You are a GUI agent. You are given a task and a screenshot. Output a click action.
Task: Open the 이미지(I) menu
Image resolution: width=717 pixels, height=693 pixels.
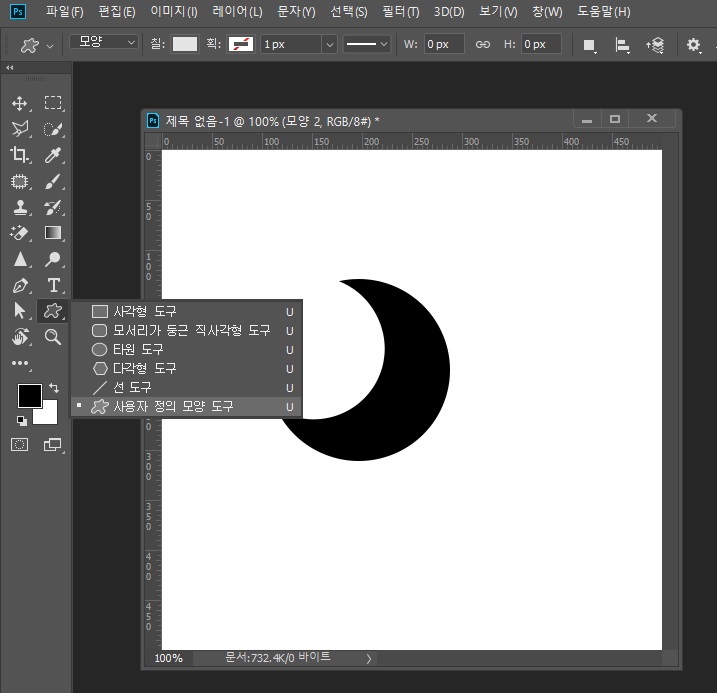[174, 11]
